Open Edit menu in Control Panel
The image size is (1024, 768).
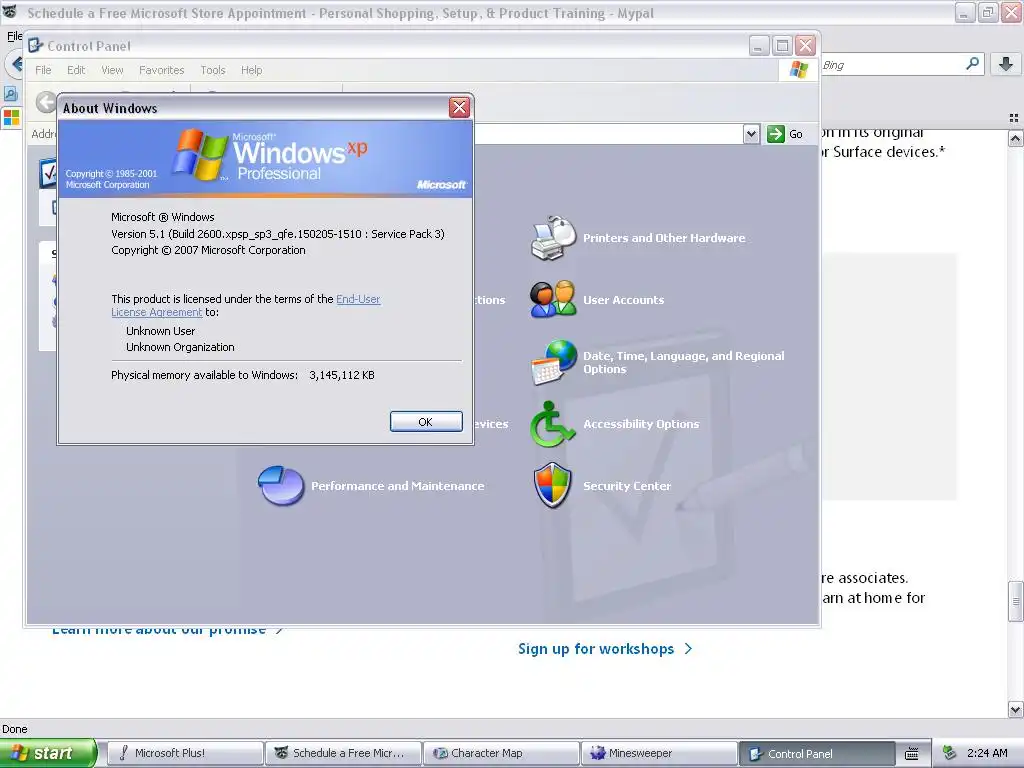point(76,70)
